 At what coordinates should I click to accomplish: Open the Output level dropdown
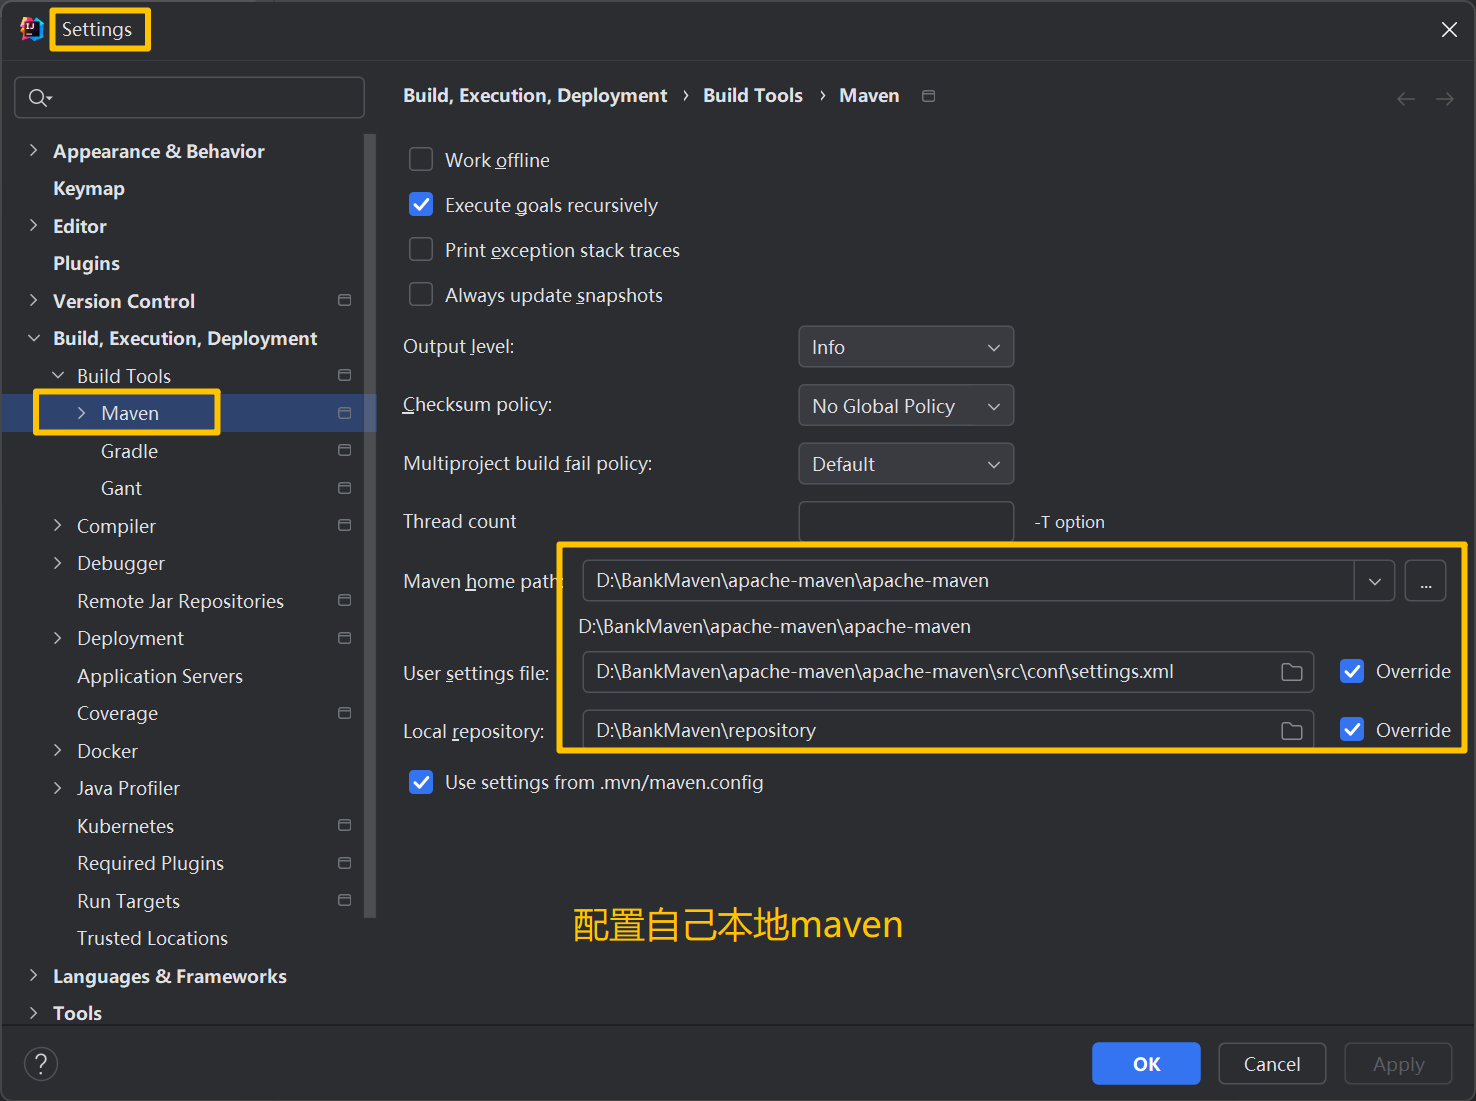(906, 347)
